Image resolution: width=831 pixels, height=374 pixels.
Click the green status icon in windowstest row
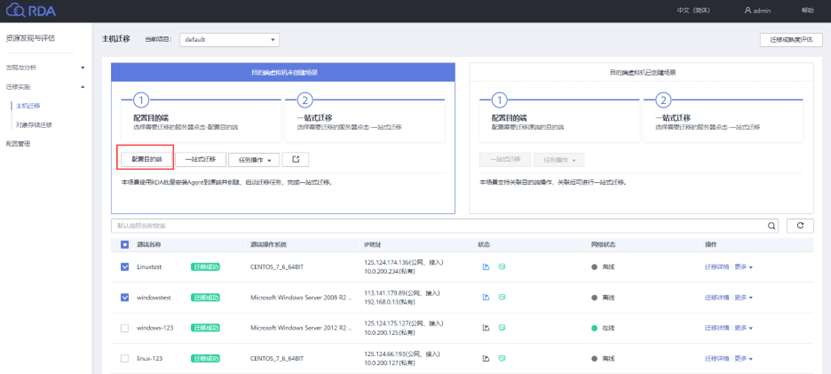[x=502, y=298]
